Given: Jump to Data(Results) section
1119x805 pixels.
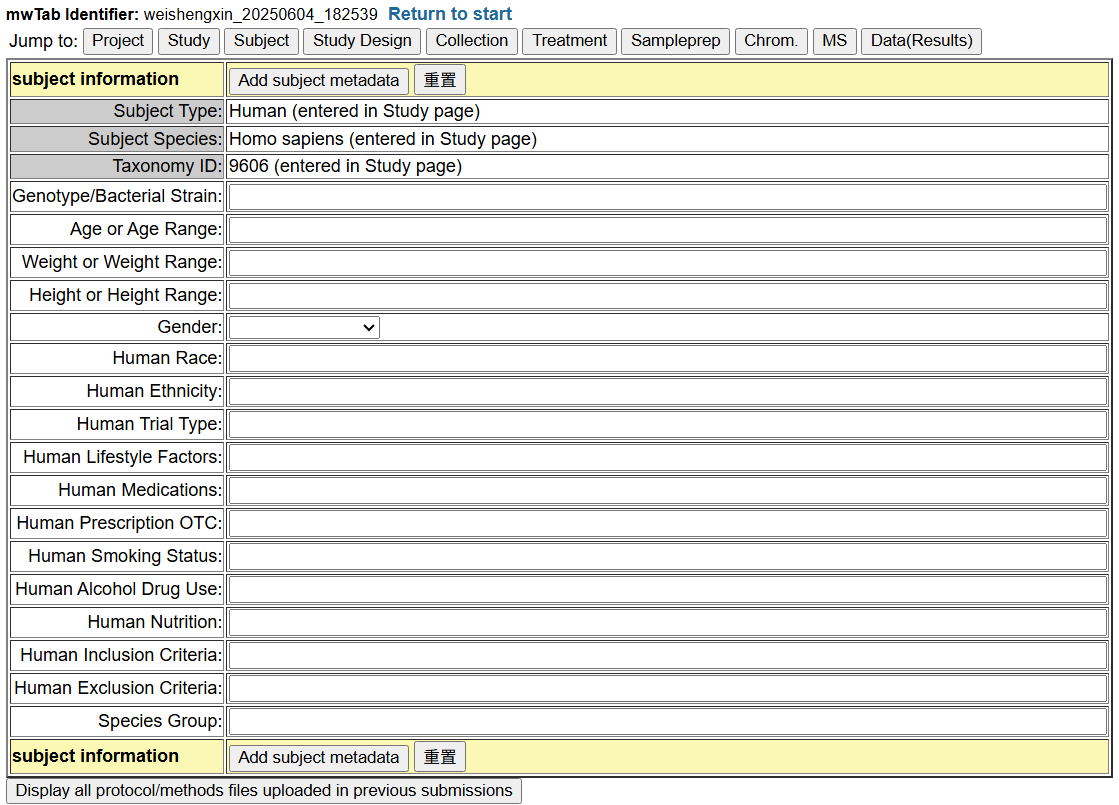Looking at the screenshot, I should pos(921,41).
